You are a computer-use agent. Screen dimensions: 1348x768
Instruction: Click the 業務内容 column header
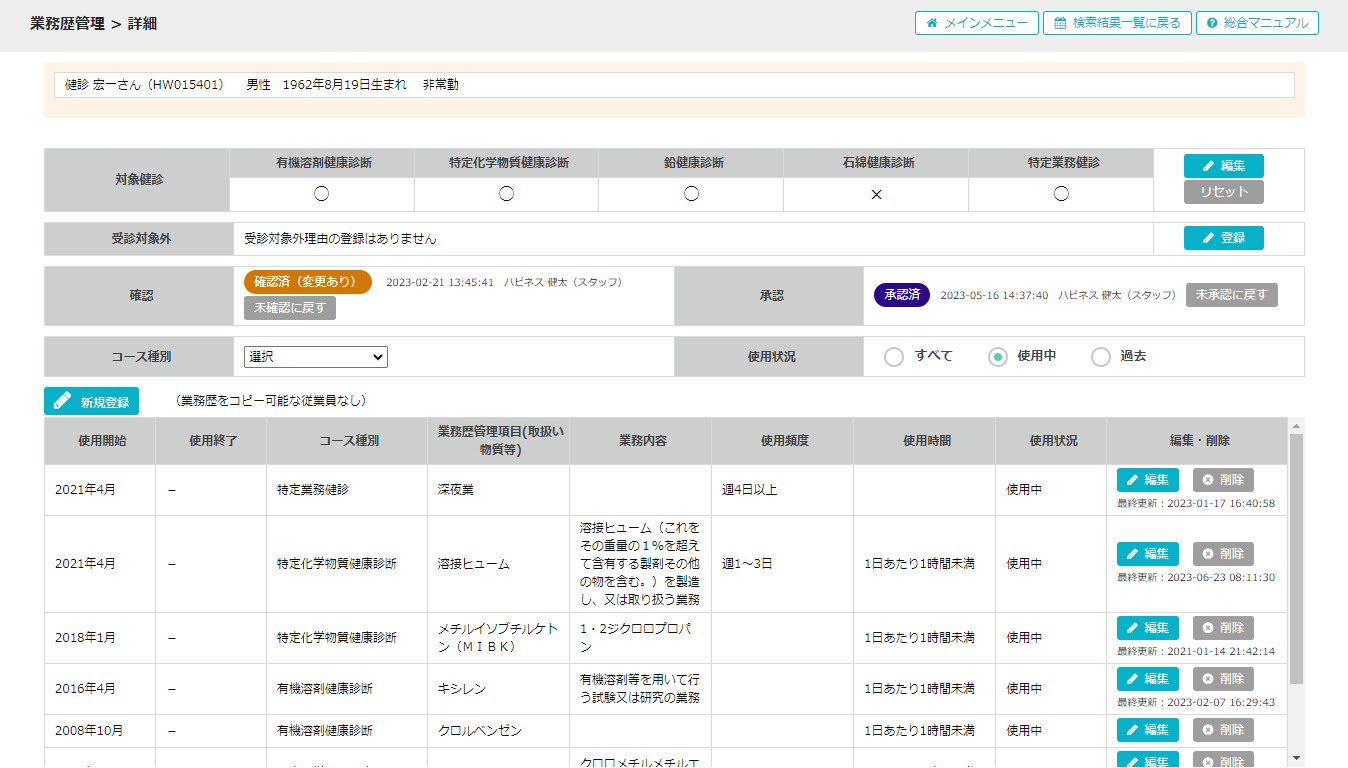tap(641, 441)
